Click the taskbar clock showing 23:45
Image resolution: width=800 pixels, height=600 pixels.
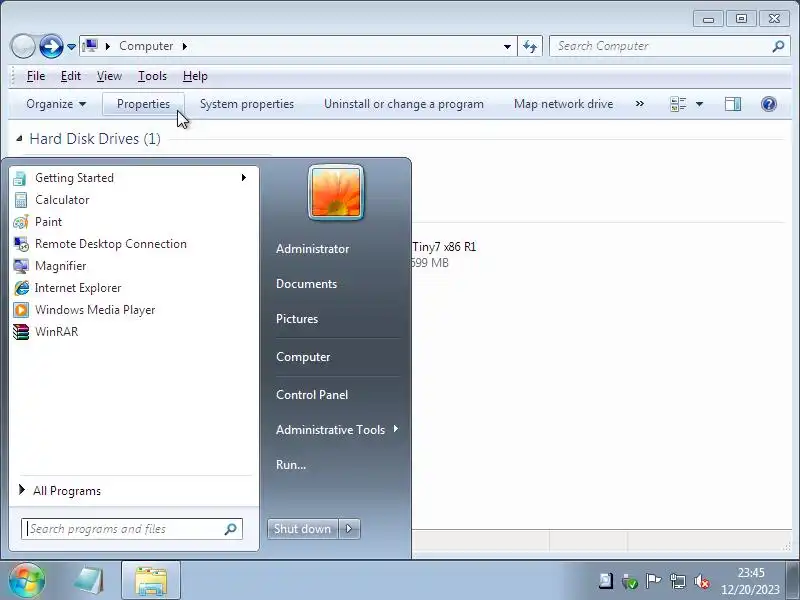(751, 581)
